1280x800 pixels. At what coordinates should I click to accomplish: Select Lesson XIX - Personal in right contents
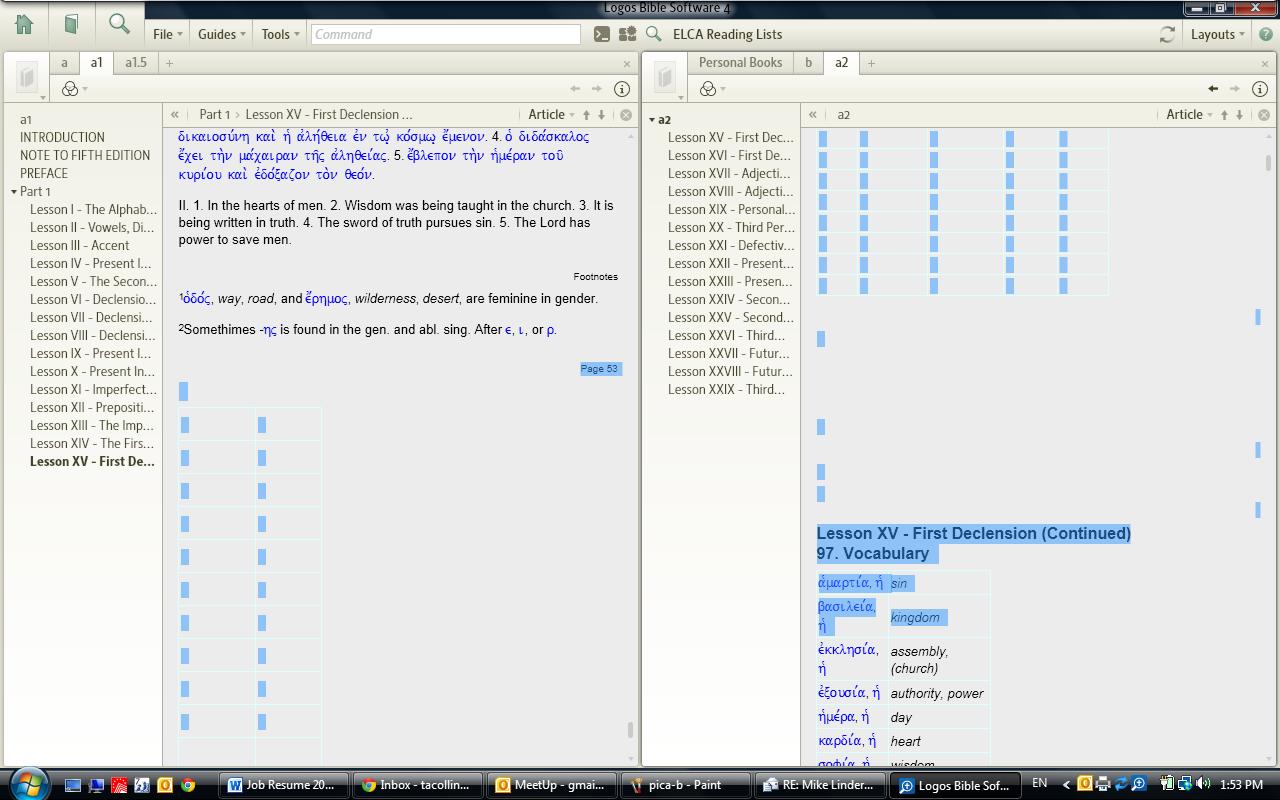(x=732, y=210)
